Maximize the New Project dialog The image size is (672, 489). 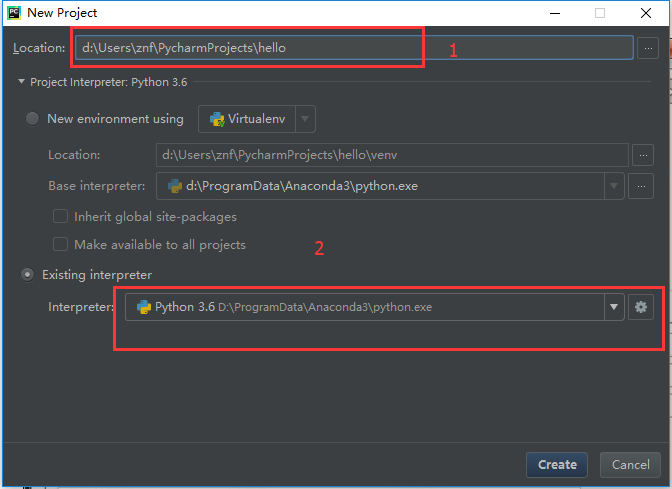tap(600, 13)
